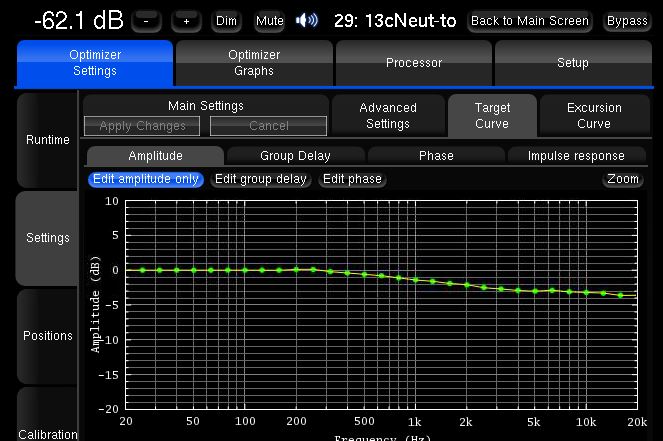Toggle the Dim button

226,21
